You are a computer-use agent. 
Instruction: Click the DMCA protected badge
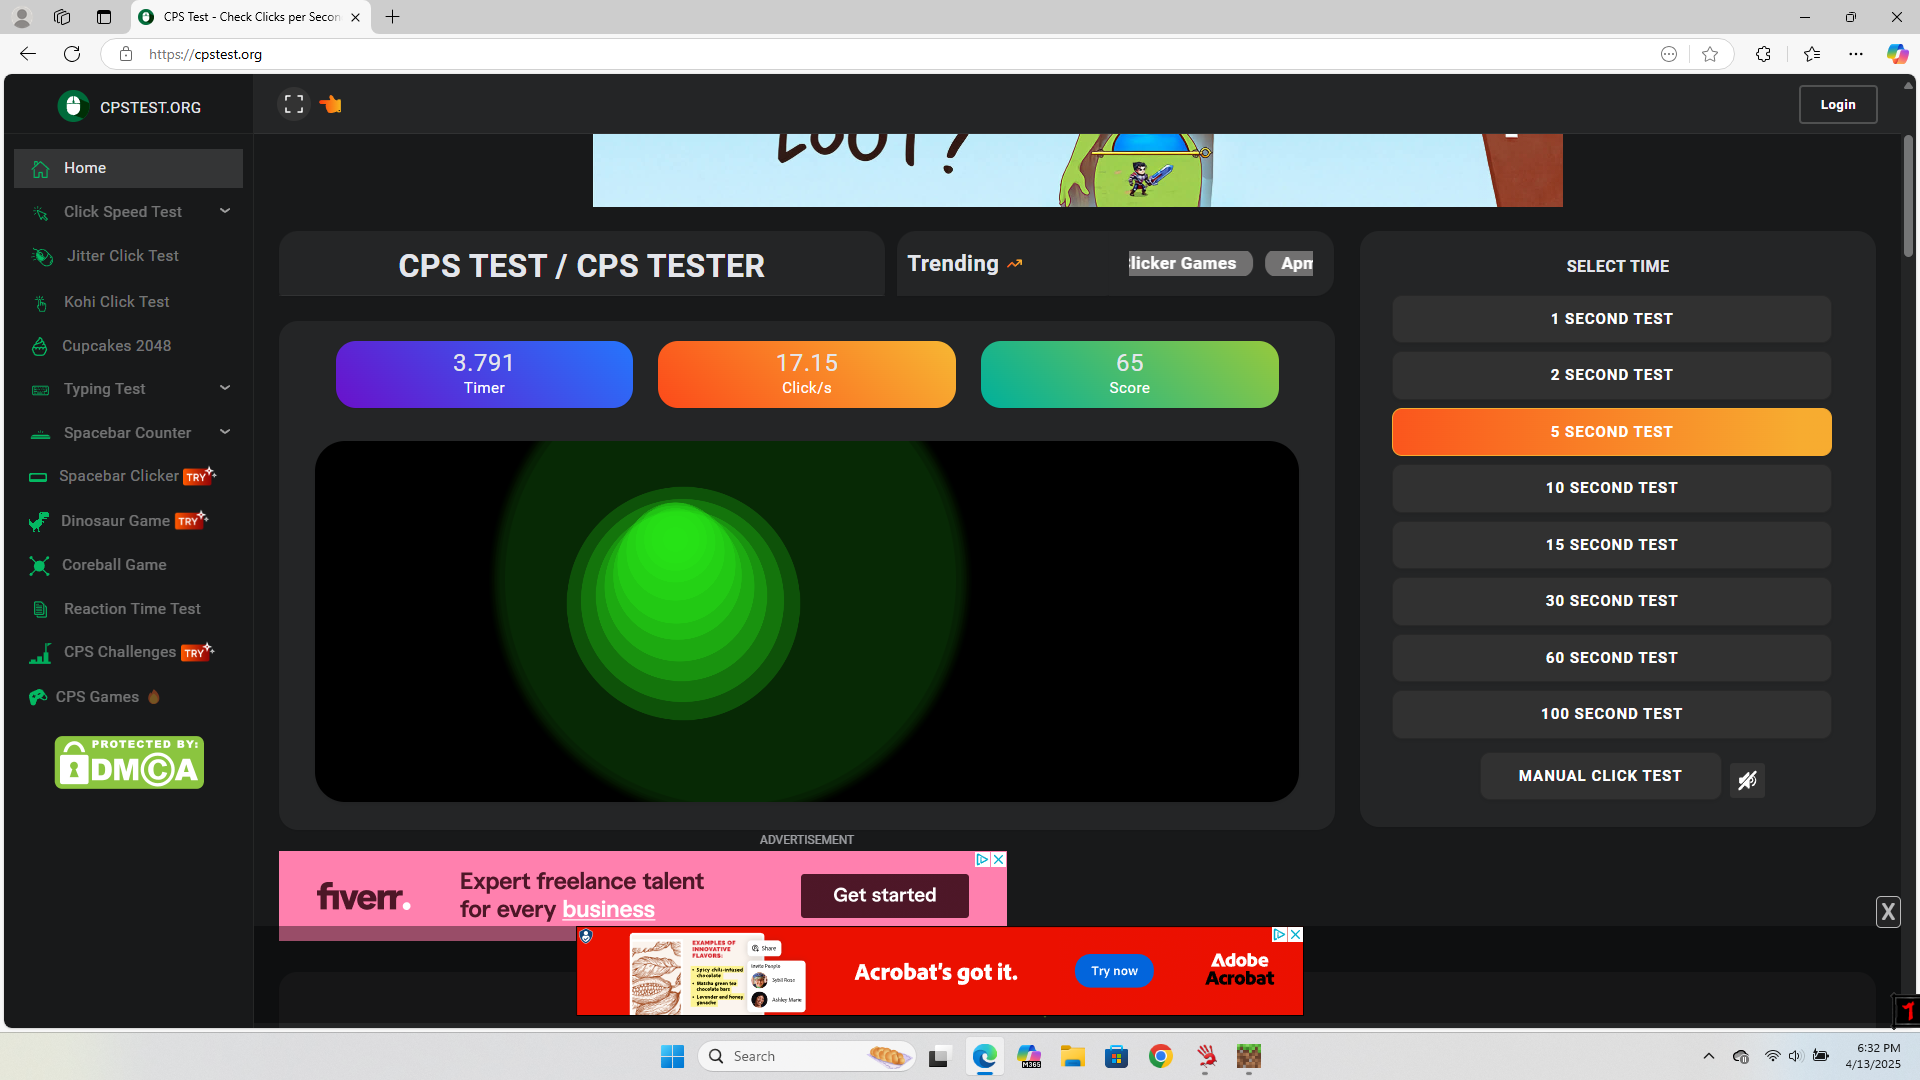129,763
